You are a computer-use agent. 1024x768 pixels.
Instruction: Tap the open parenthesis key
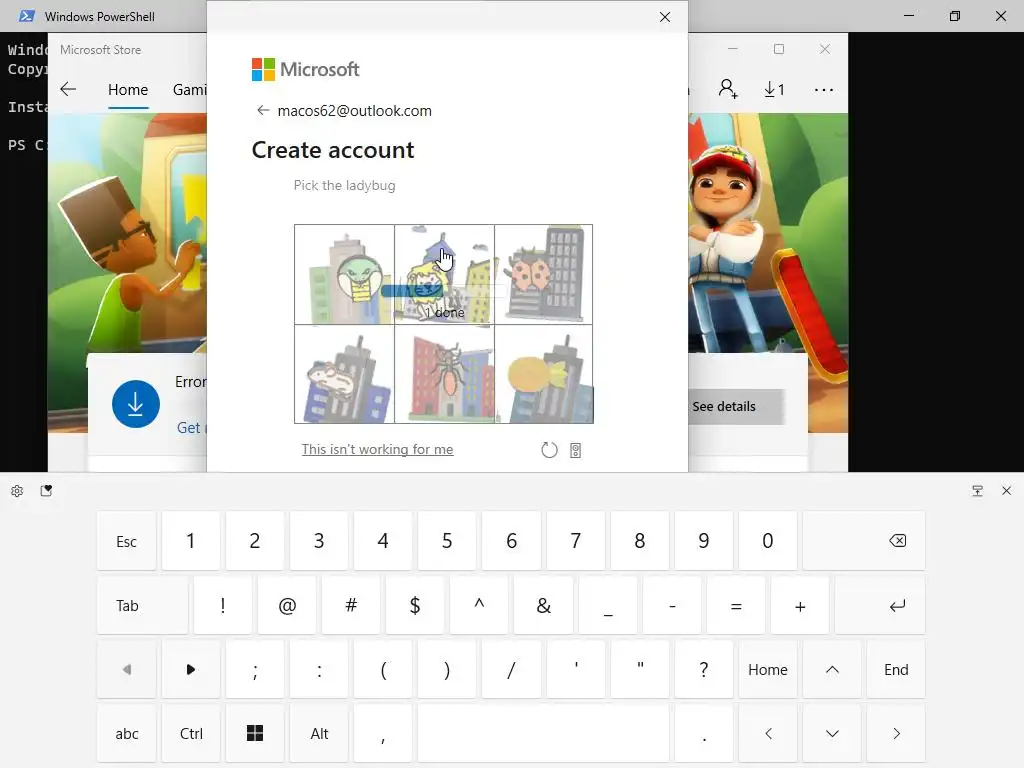(x=383, y=669)
